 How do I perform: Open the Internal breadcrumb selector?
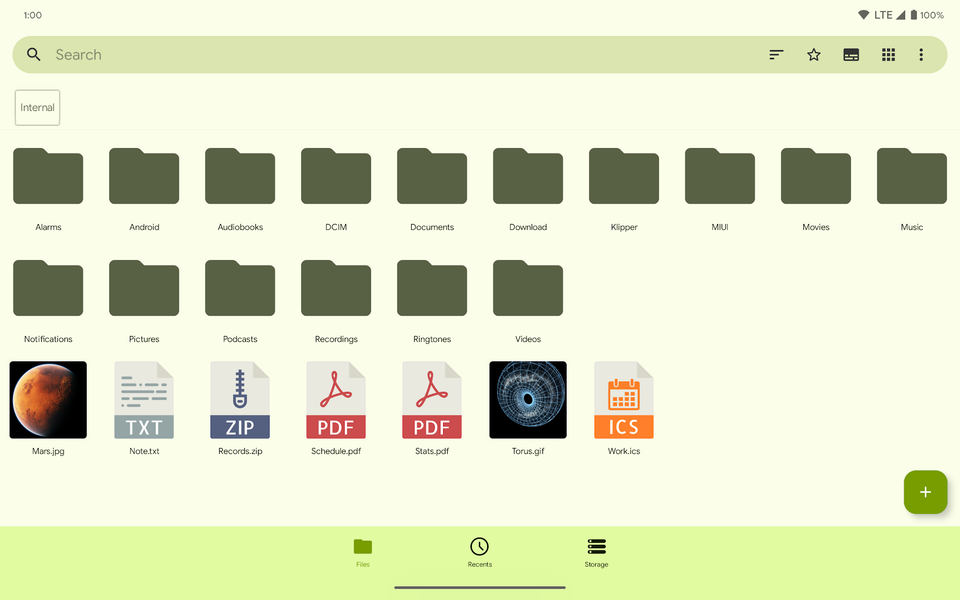[37, 107]
